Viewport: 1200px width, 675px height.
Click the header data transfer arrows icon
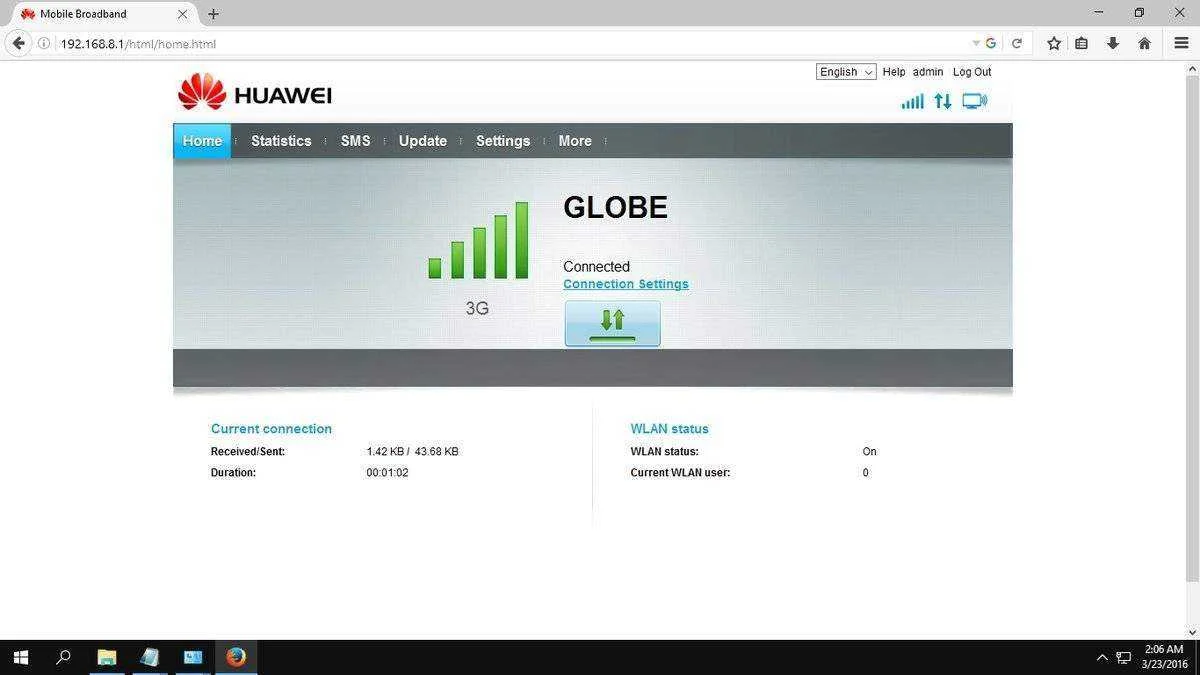[x=942, y=101]
